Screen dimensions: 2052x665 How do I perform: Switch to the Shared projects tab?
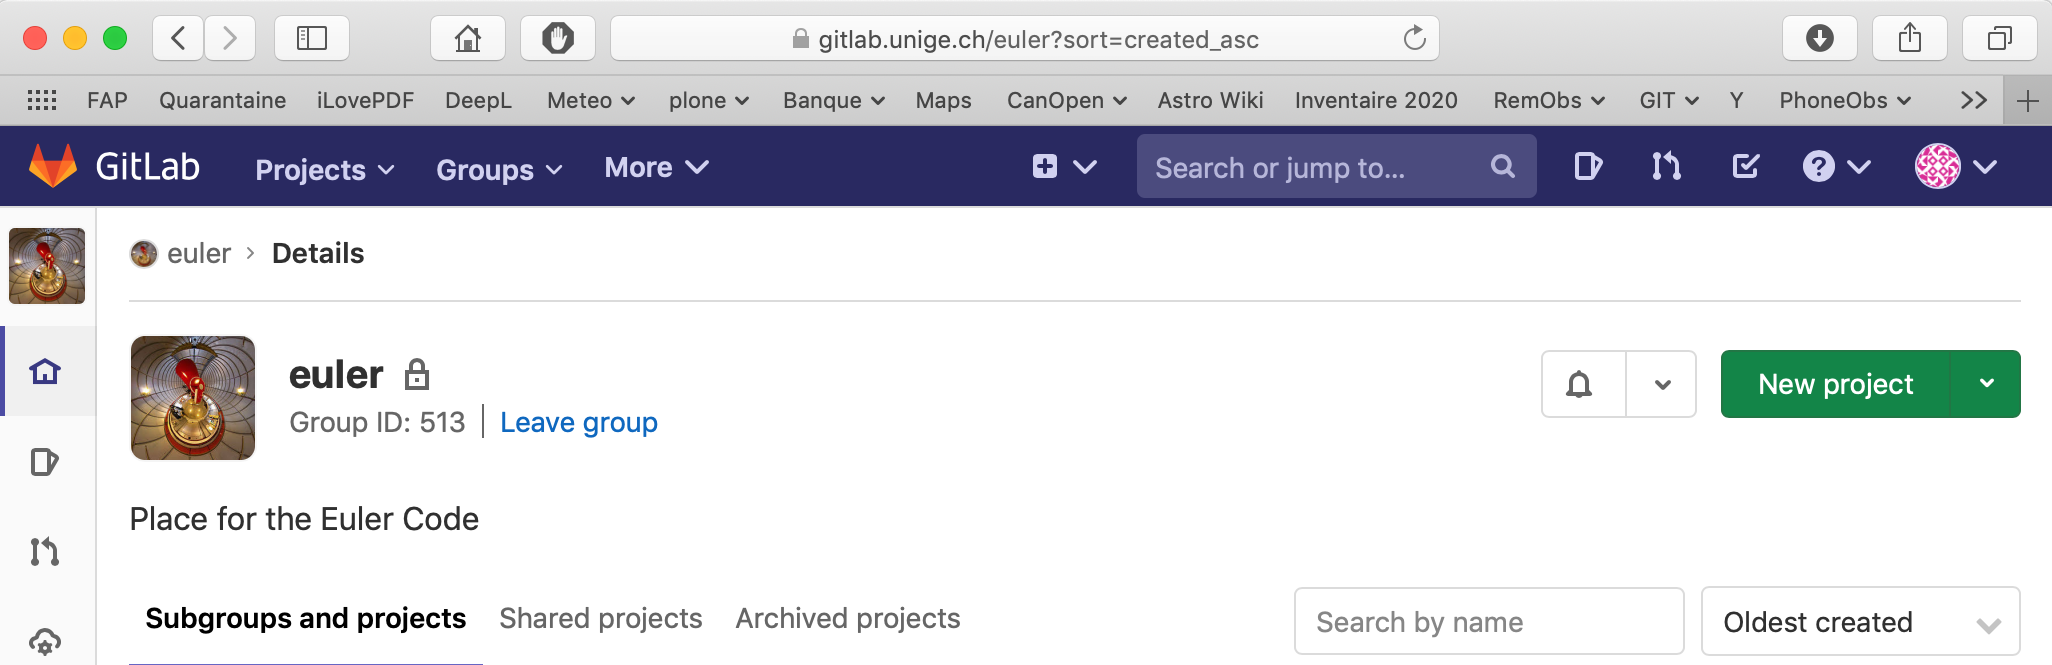coord(600,618)
